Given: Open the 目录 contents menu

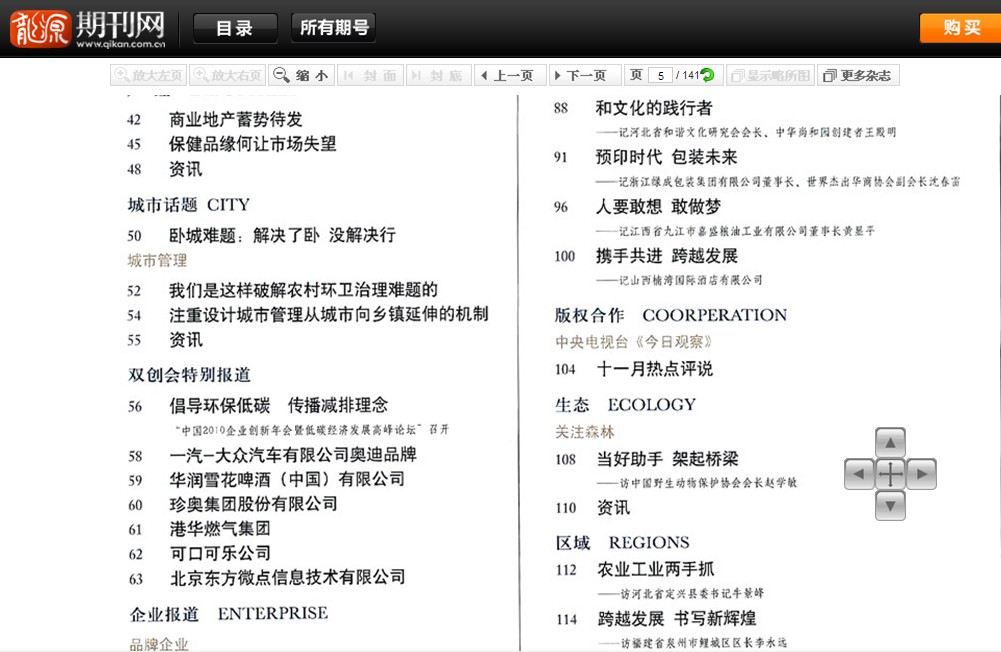Looking at the screenshot, I should point(235,28).
